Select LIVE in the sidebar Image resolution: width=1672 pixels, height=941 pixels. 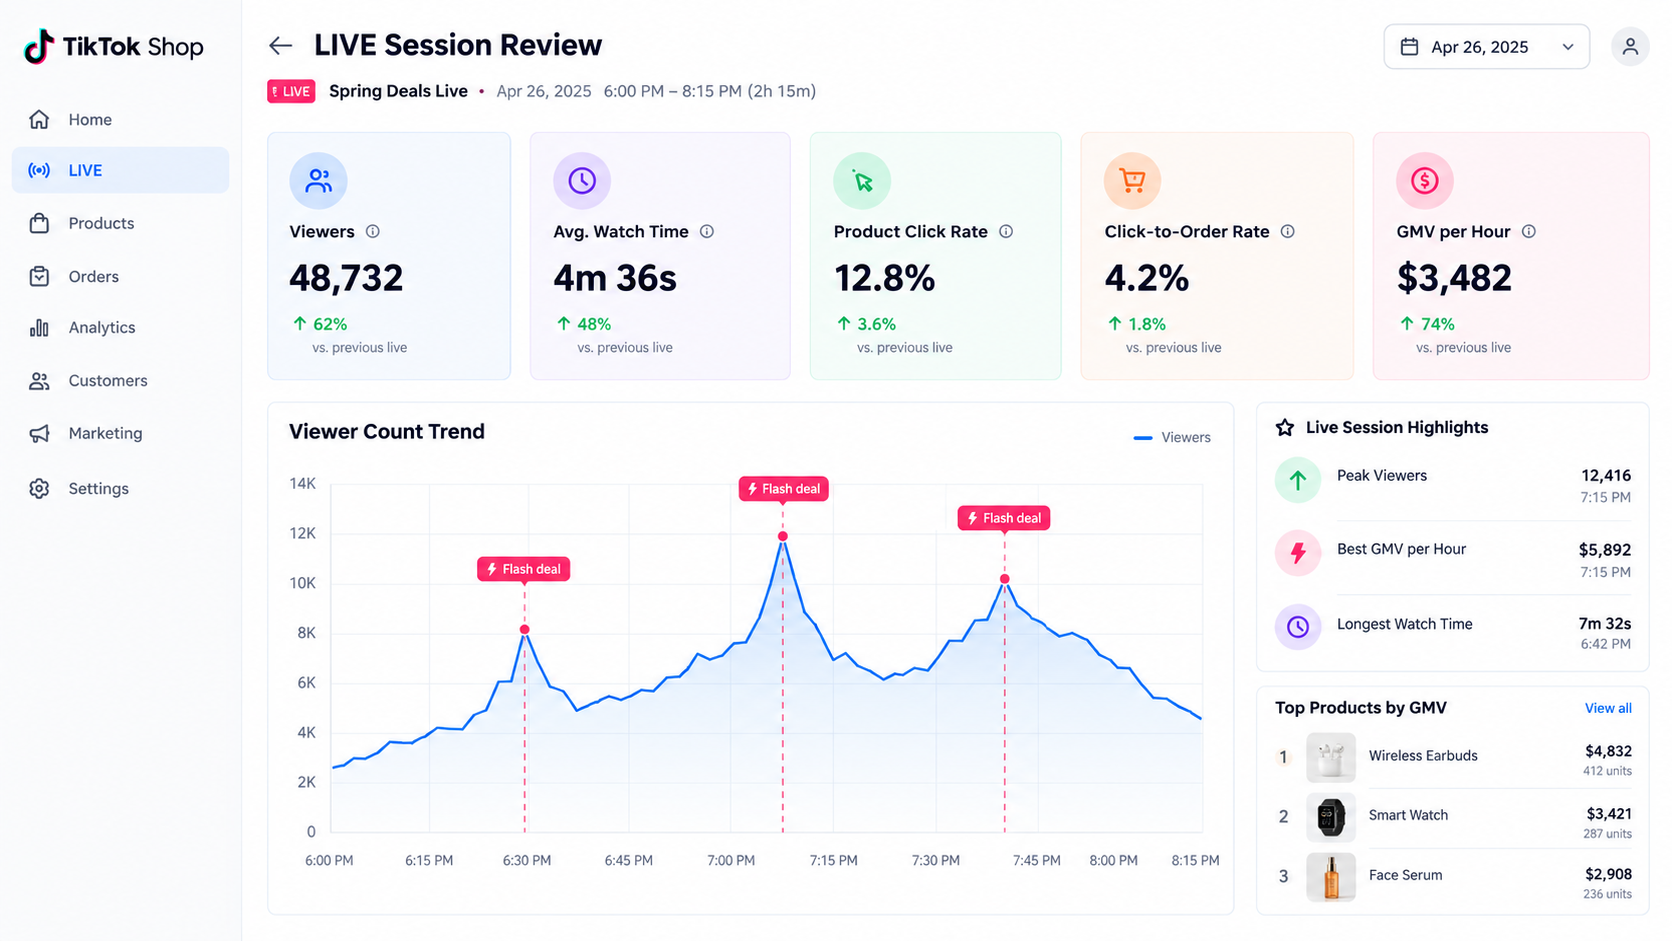(120, 170)
